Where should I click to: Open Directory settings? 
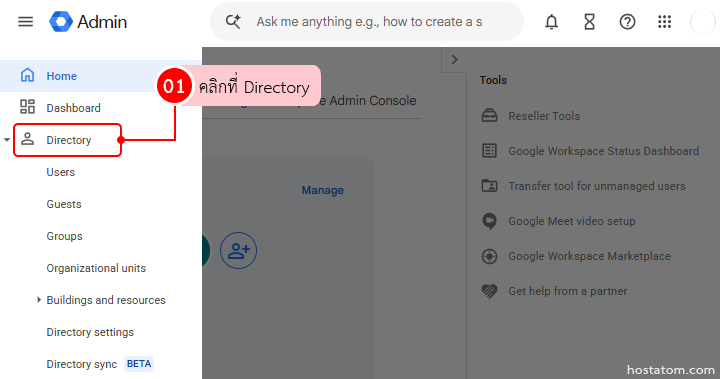(x=90, y=332)
